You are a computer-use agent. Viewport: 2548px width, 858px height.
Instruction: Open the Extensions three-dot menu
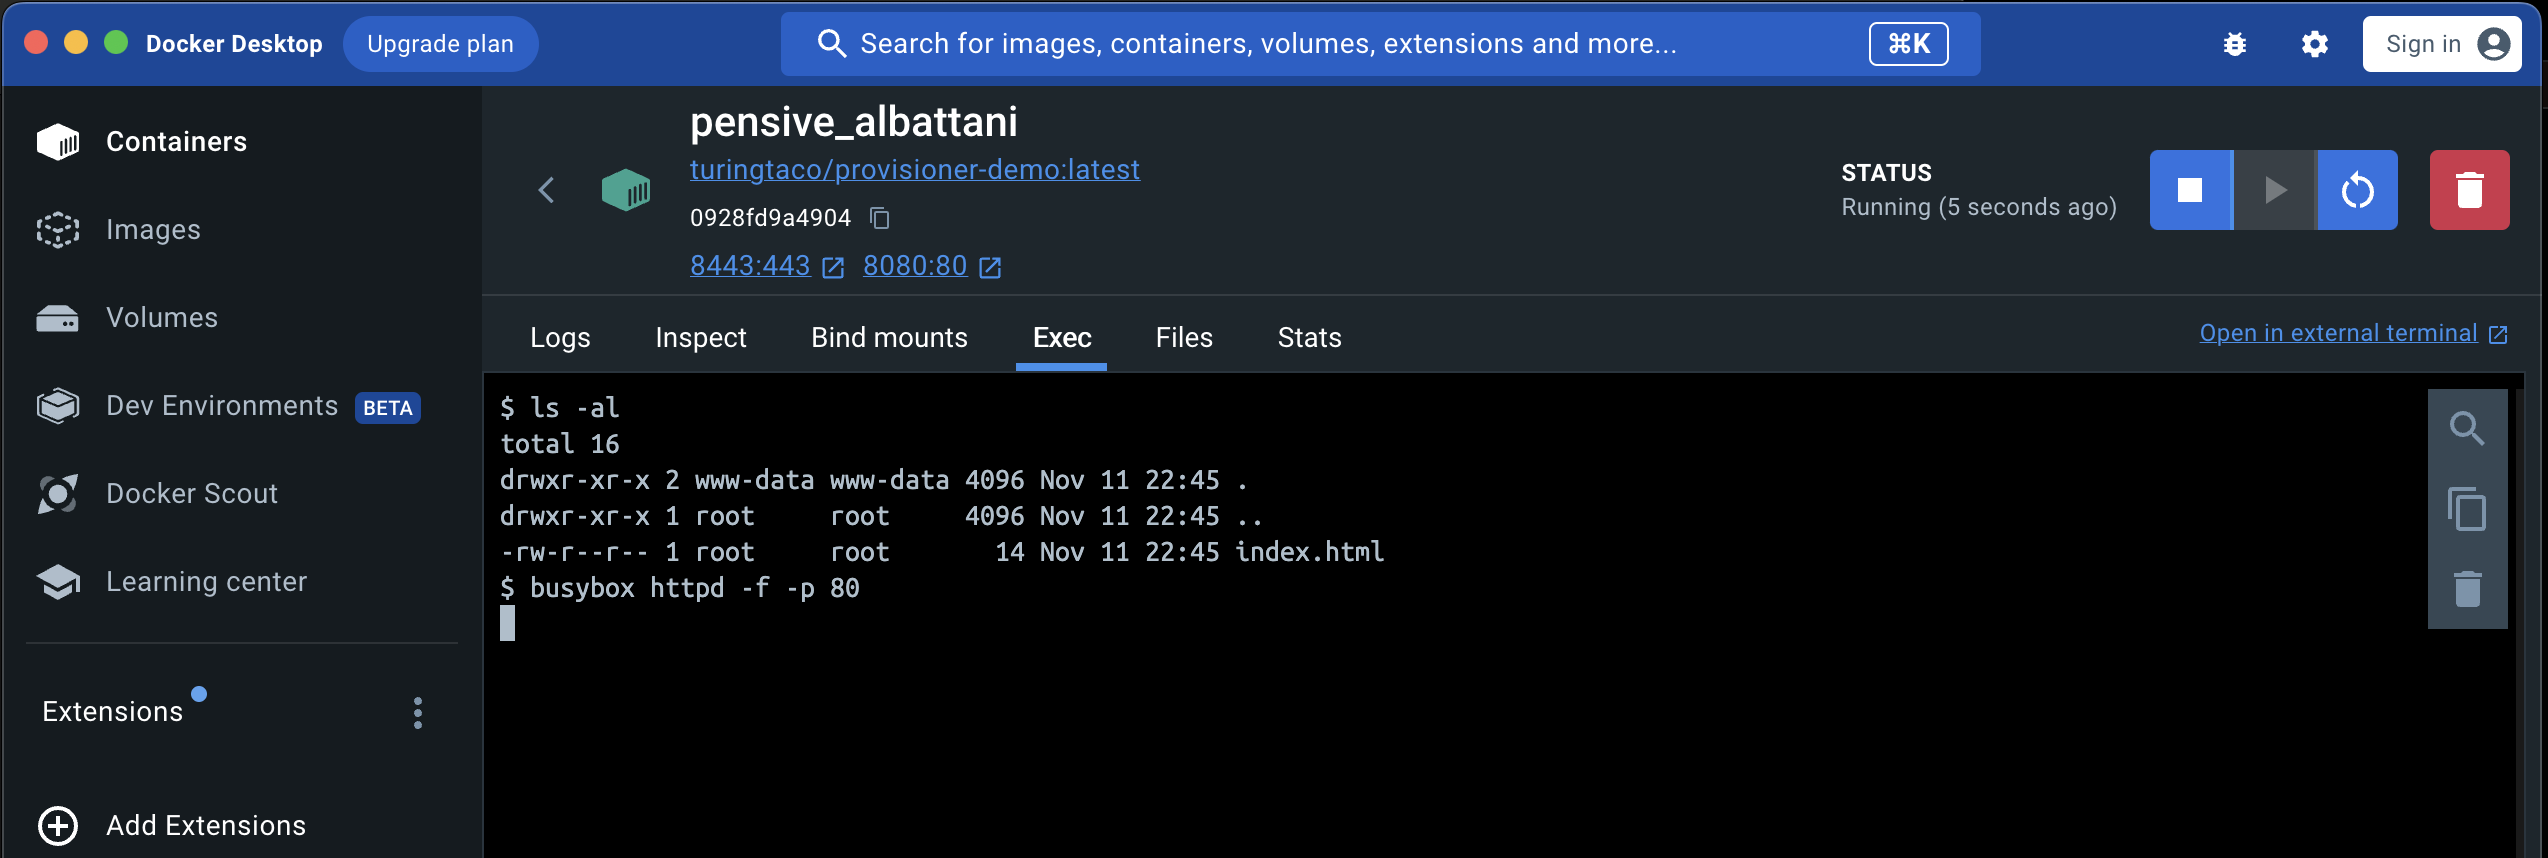[418, 713]
